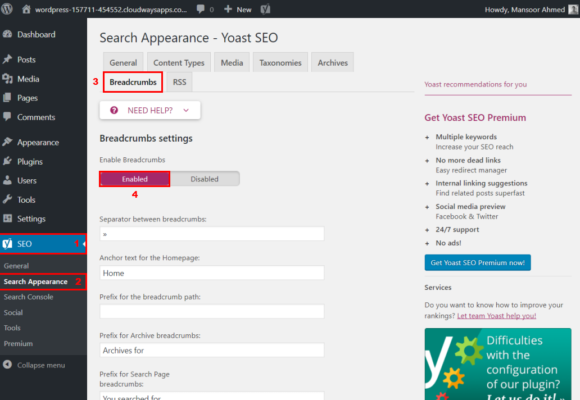Click the Archive breadcrumbs prefix field
This screenshot has width=580, height=400.
[x=212, y=350]
